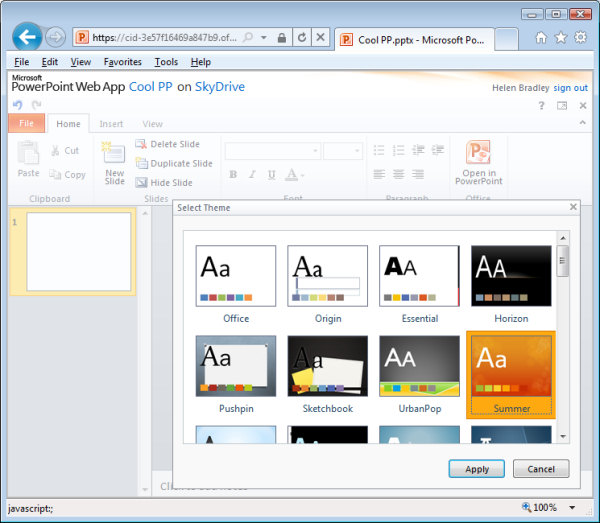Open the zoom level dropdown arrow
The height and width of the screenshot is (523, 600).
pyautogui.click(x=572, y=507)
